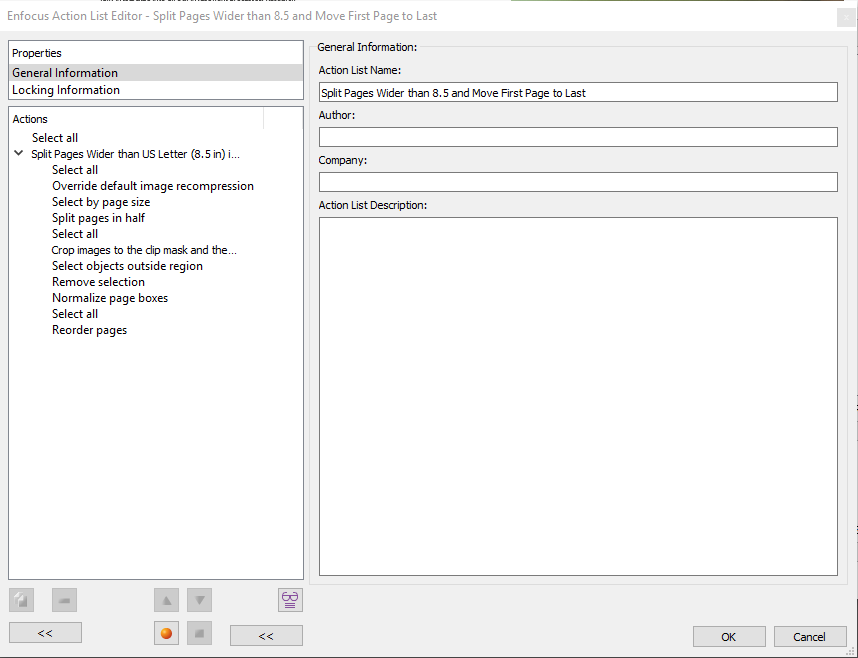The width and height of the screenshot is (858, 658).
Task: Choose Override default image recompression action
Action: tap(152, 186)
